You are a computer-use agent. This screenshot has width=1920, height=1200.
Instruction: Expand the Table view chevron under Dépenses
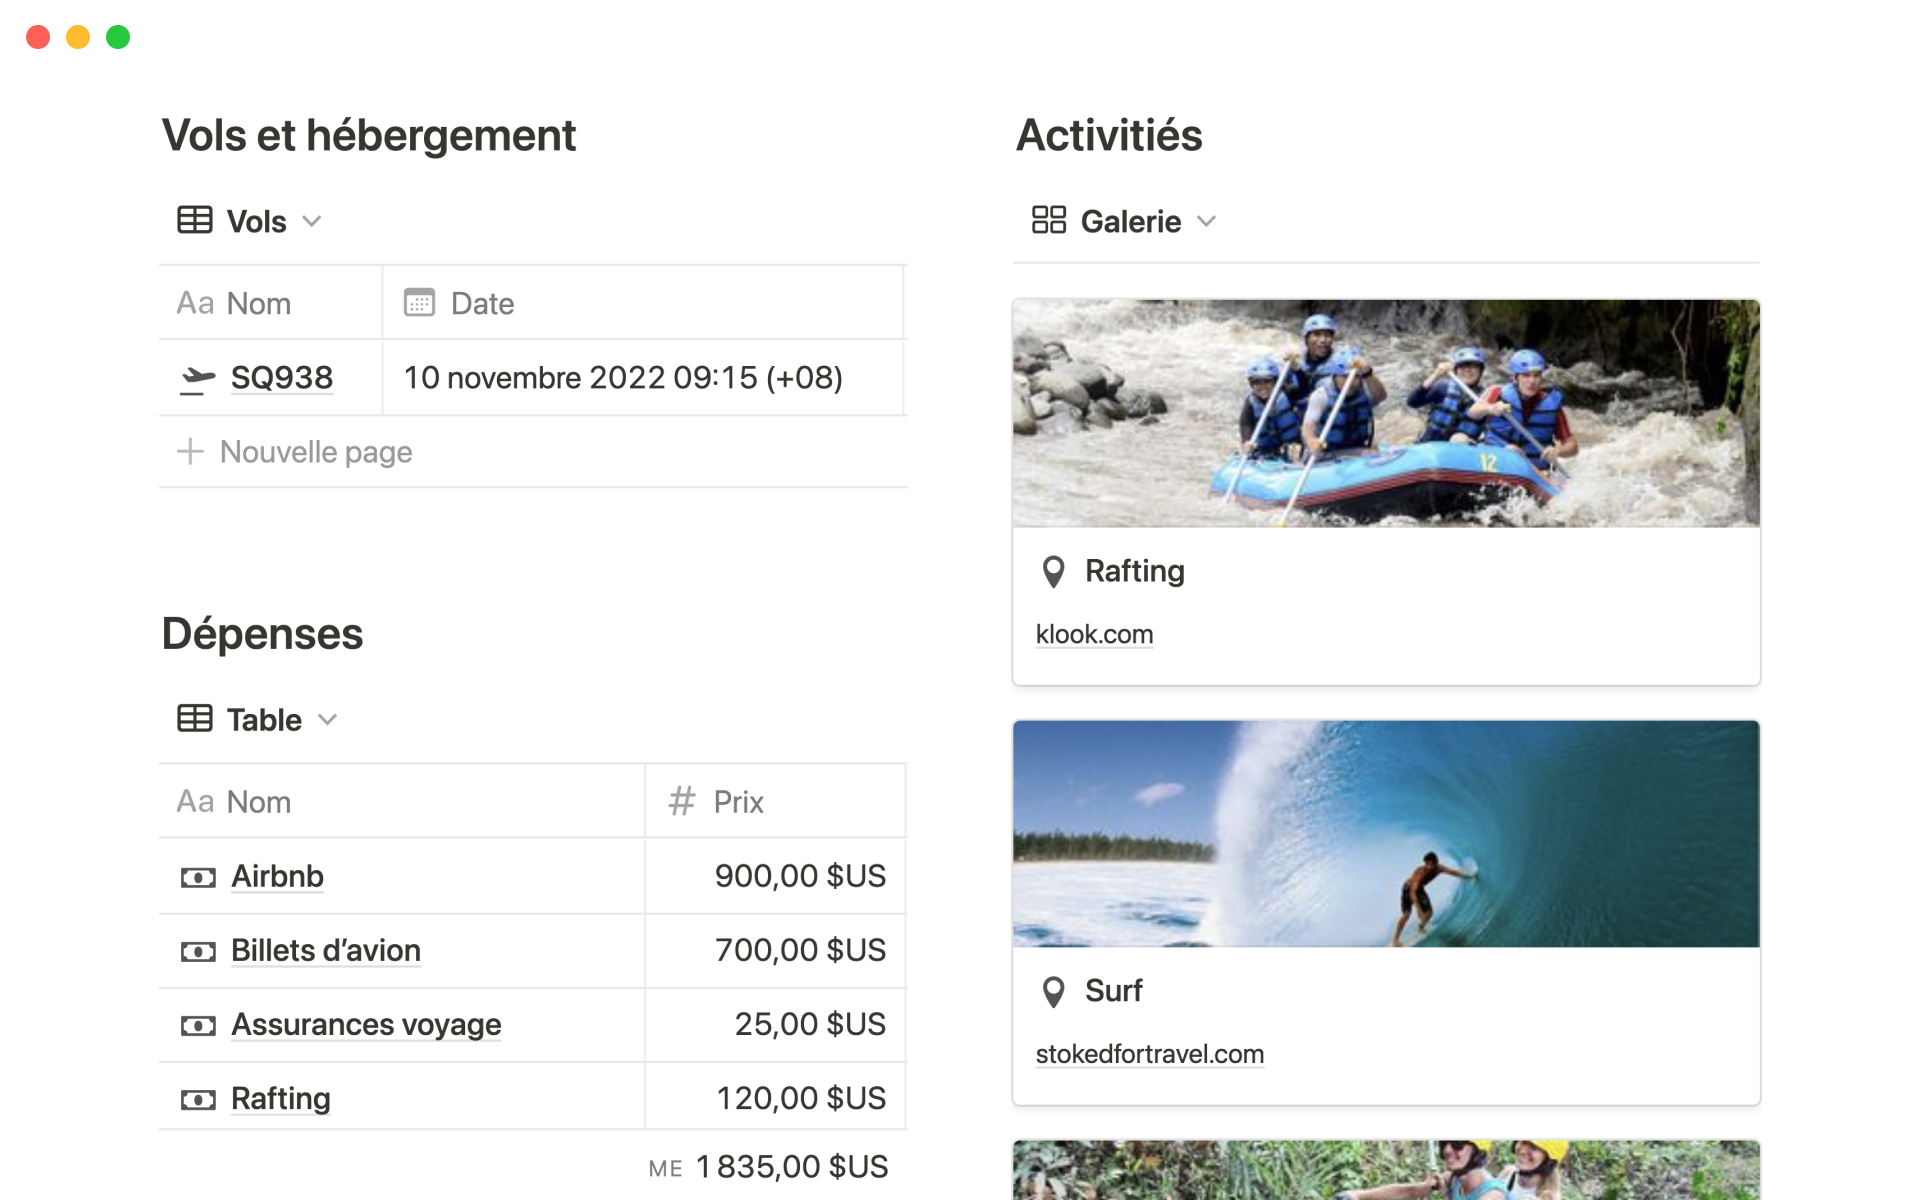[328, 720]
